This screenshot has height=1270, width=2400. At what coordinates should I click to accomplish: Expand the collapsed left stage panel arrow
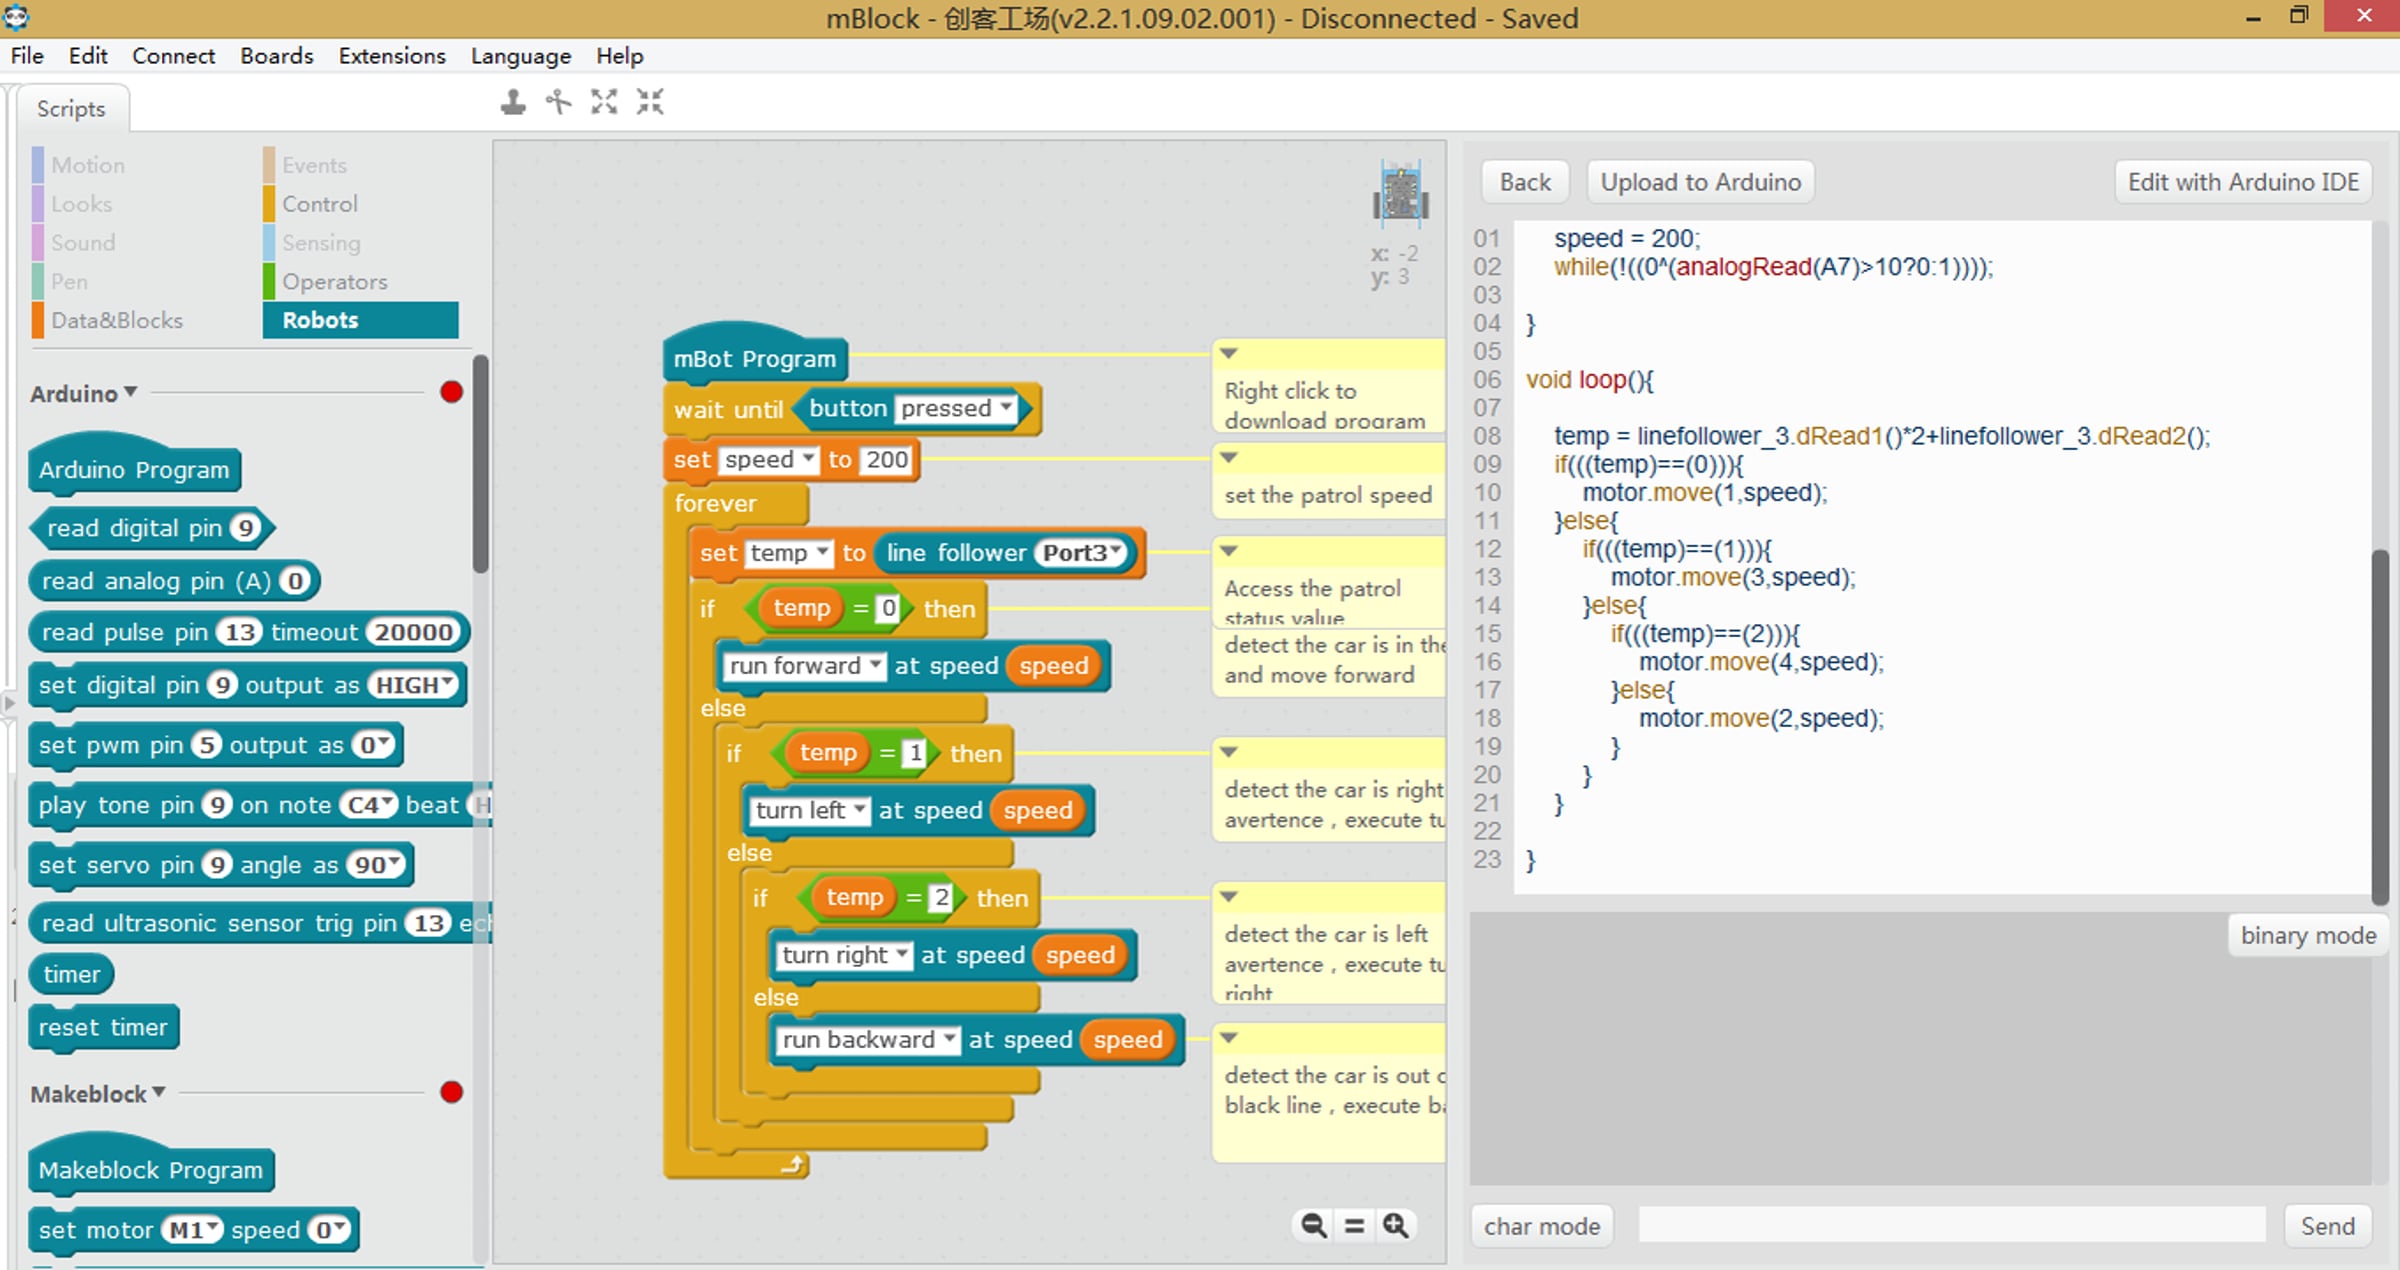tap(8, 704)
